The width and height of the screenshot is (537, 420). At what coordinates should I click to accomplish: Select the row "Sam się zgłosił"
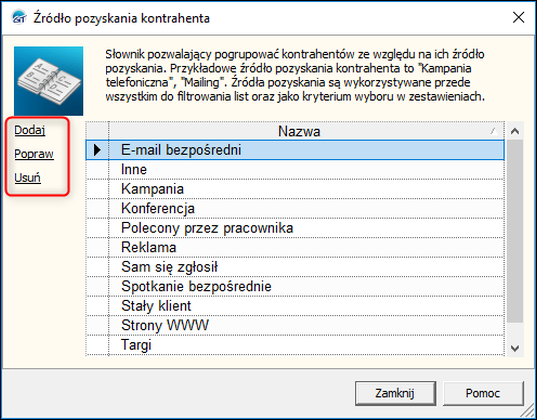point(295,267)
